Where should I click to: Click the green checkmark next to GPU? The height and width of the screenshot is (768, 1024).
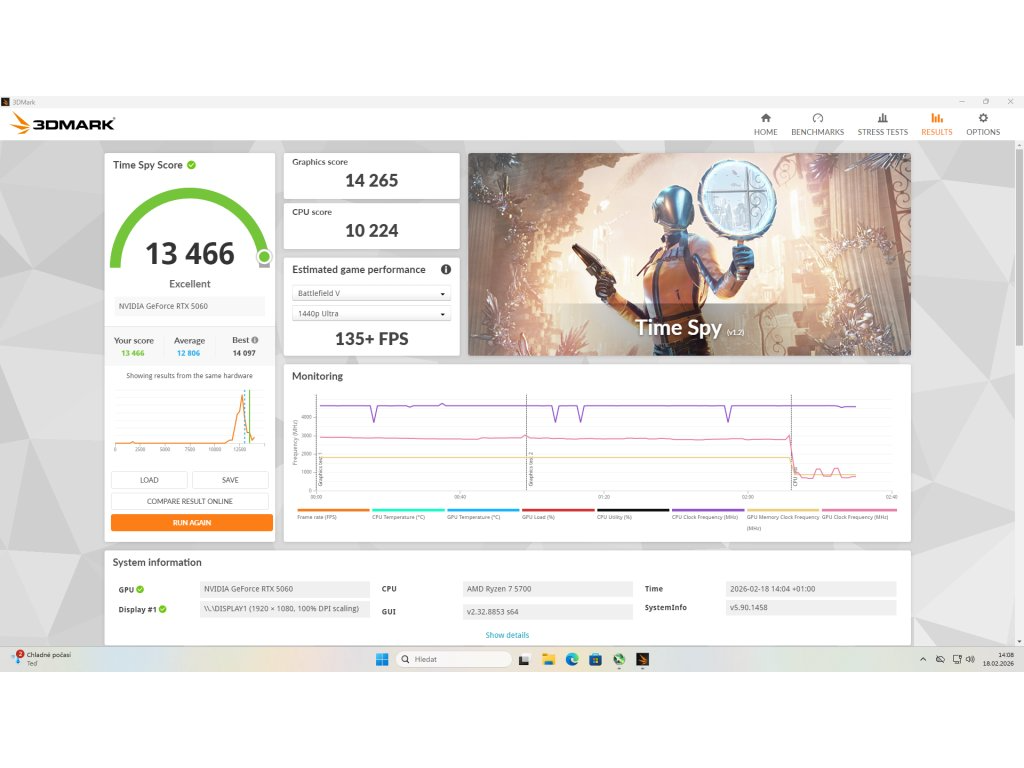[141, 589]
